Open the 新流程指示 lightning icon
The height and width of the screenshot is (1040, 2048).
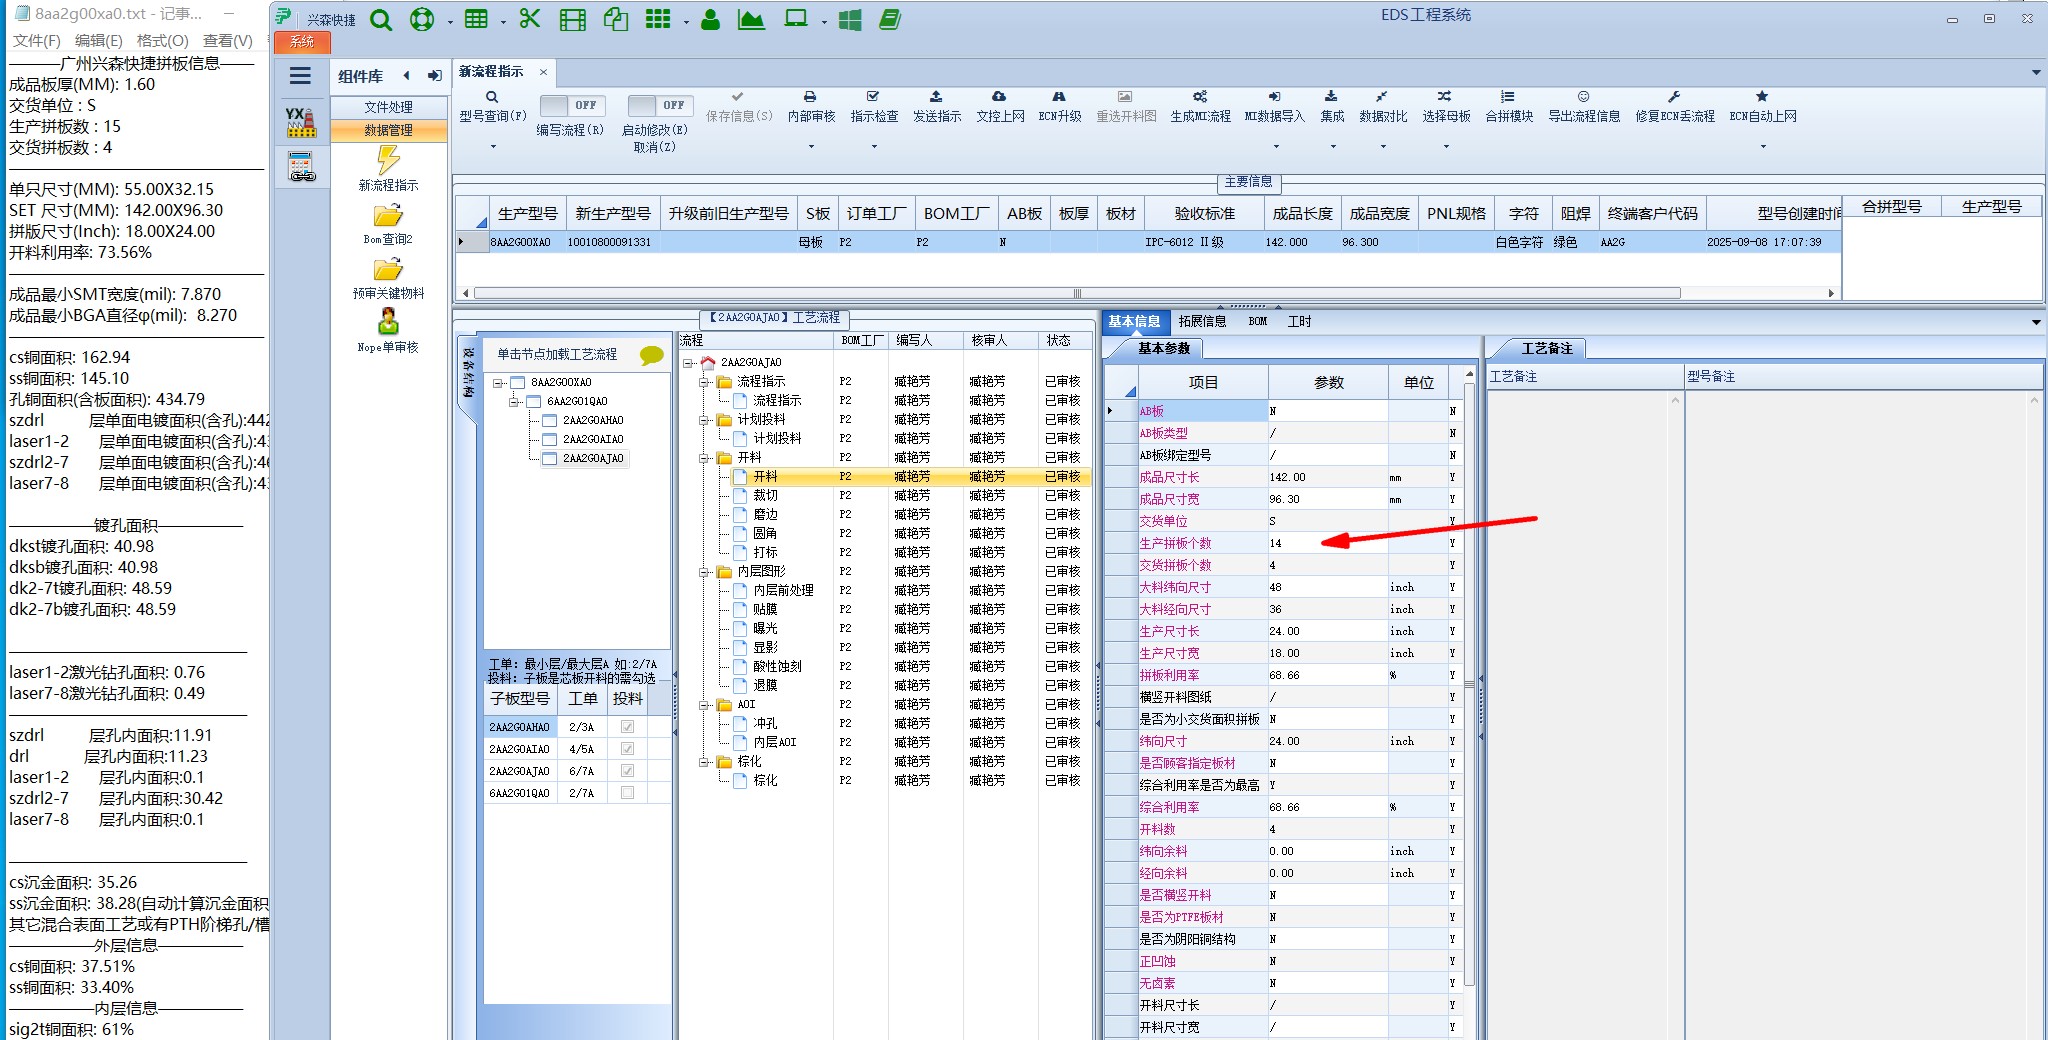pyautogui.click(x=388, y=160)
